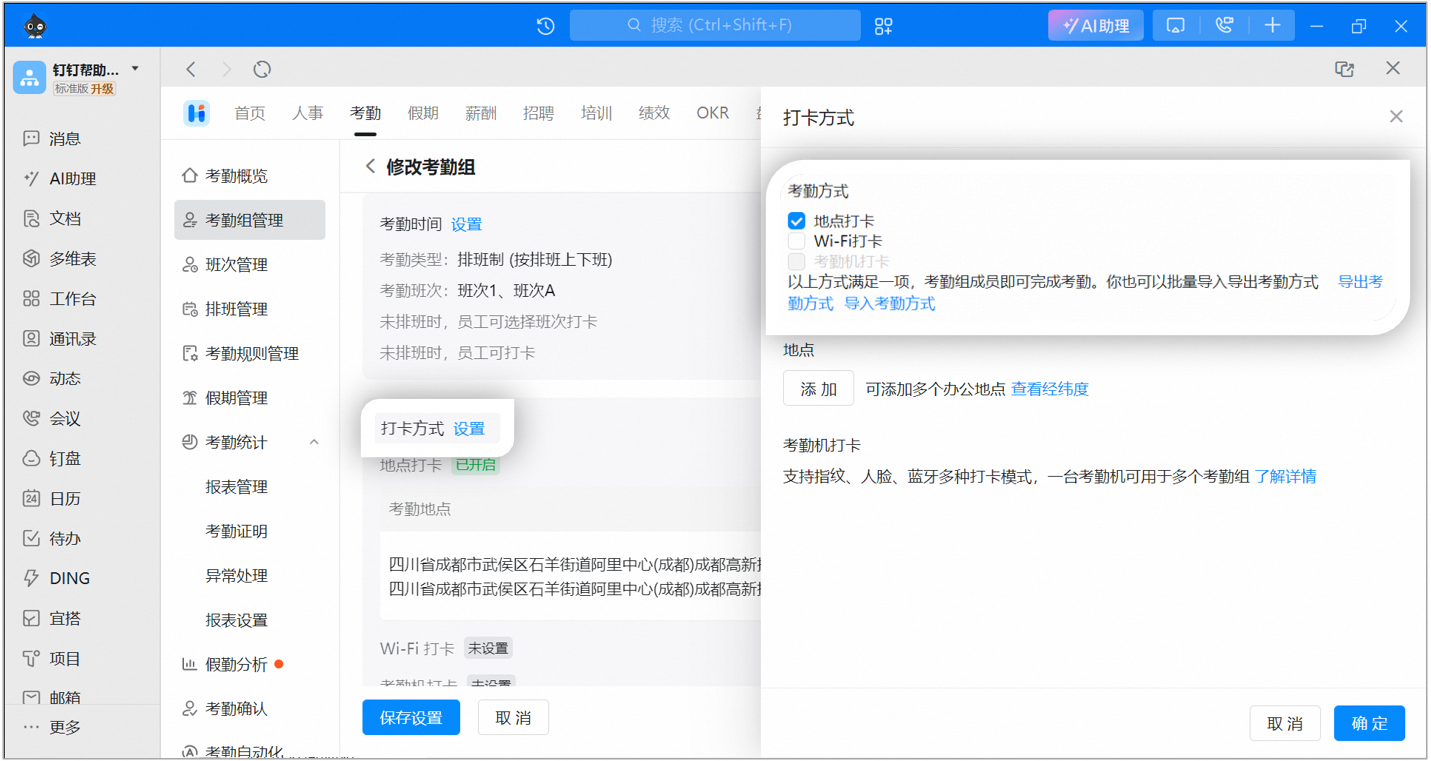The width and height of the screenshot is (1431, 761).
Task: Go back with the browser back arrow
Action: click(191, 69)
